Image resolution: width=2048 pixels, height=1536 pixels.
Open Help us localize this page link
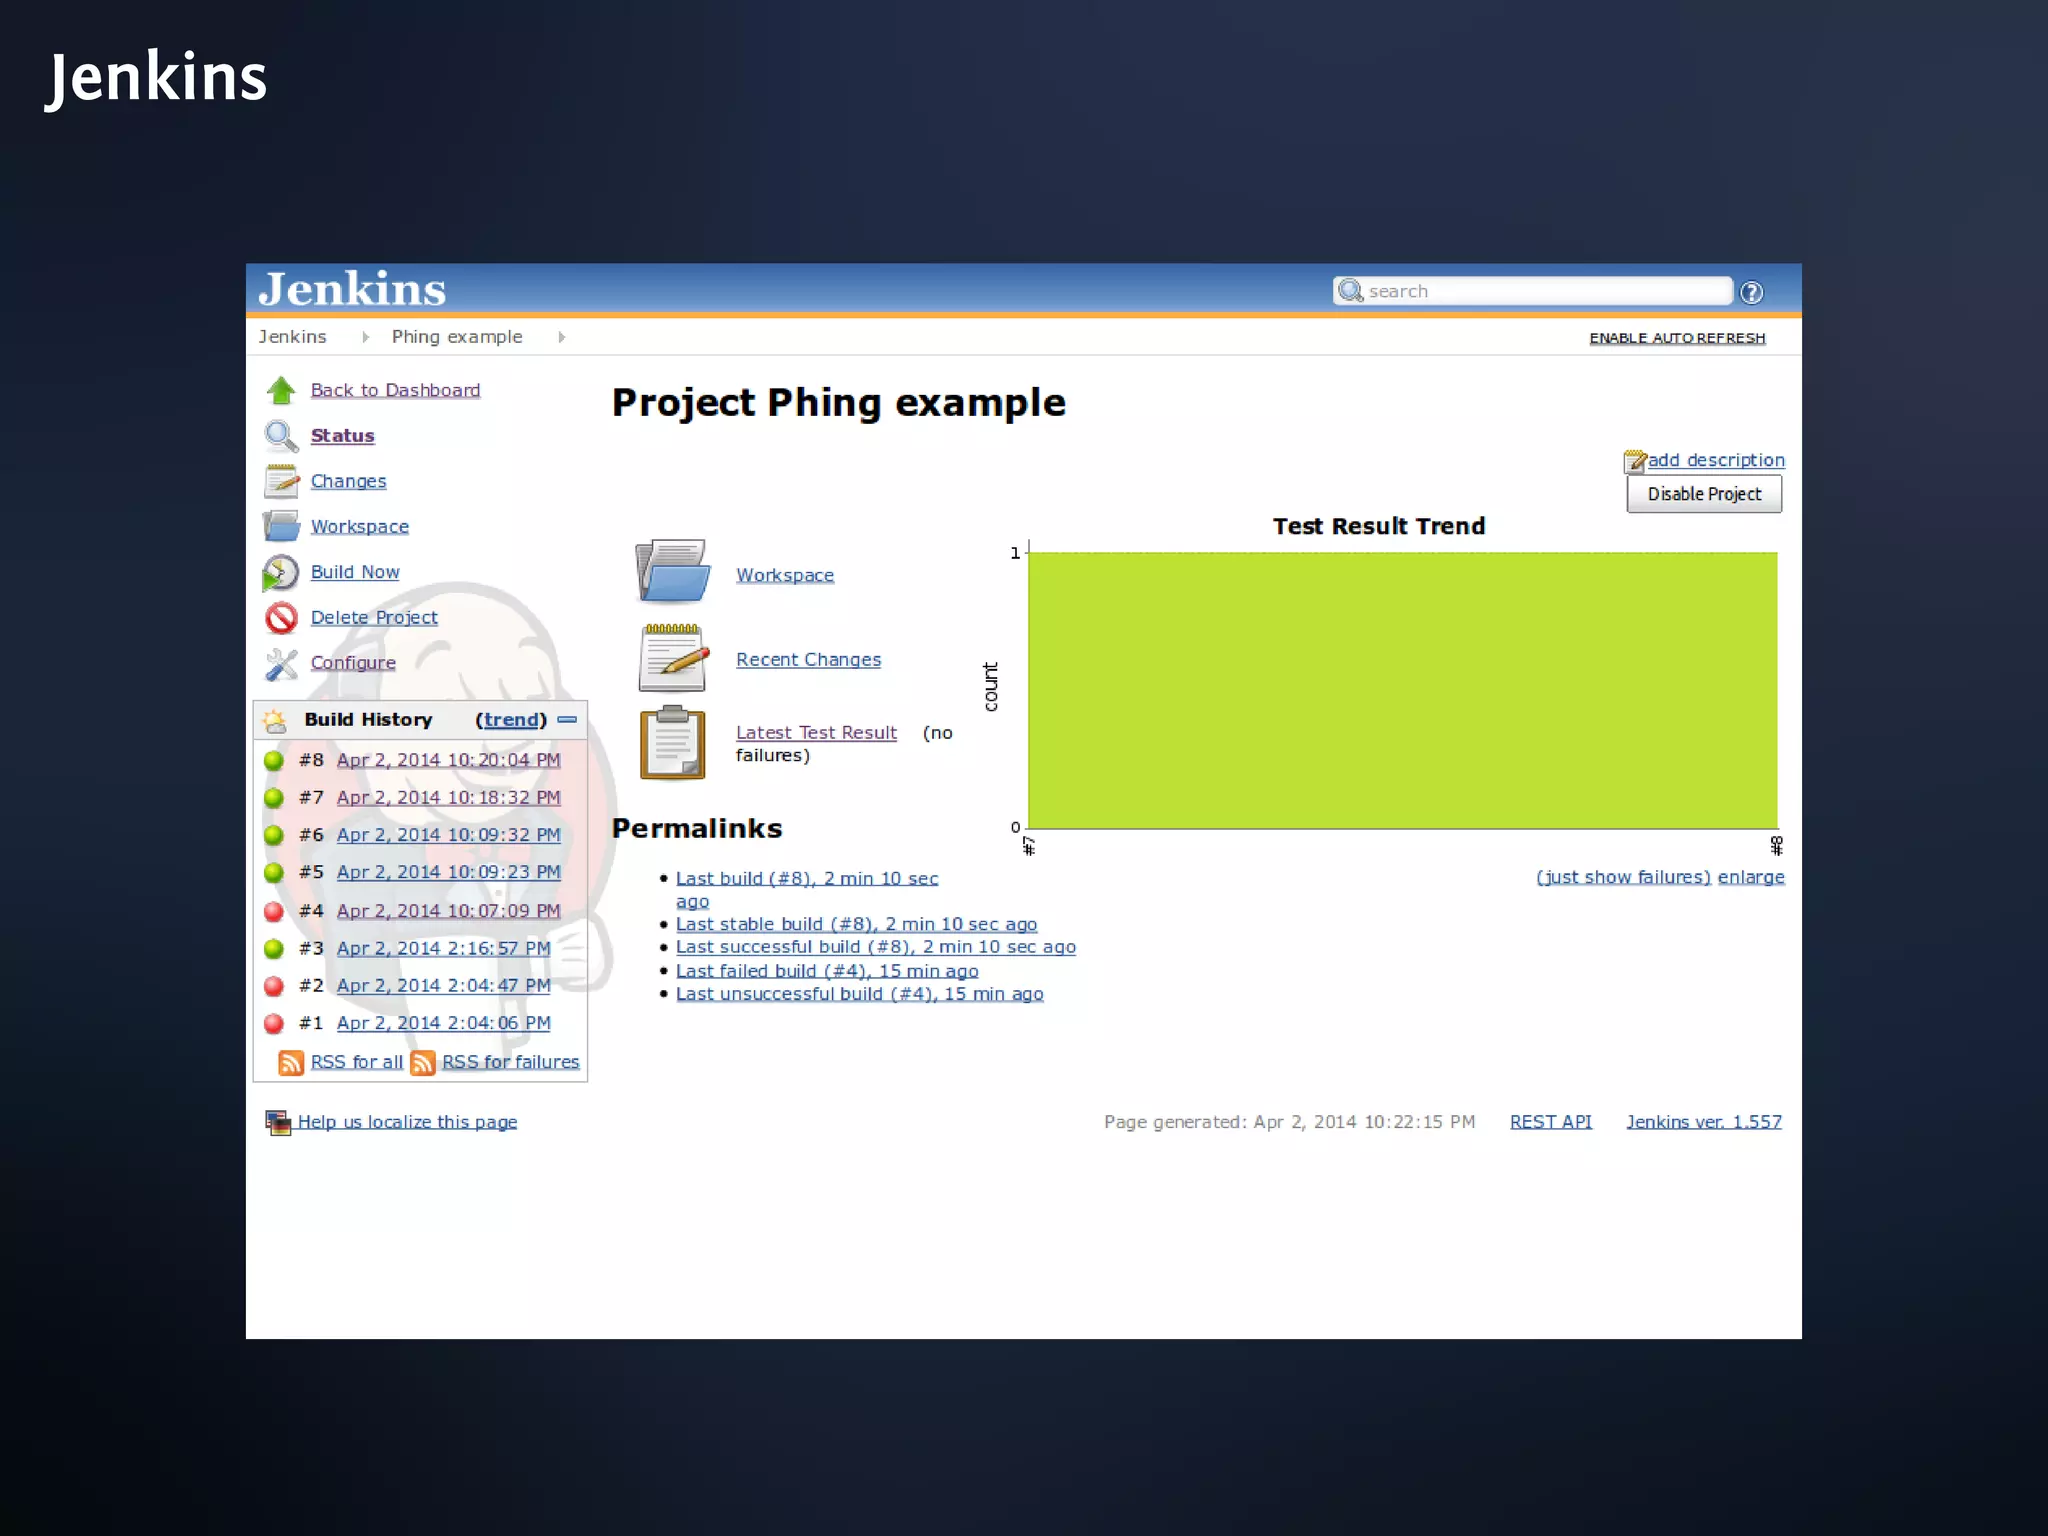coord(407,1122)
